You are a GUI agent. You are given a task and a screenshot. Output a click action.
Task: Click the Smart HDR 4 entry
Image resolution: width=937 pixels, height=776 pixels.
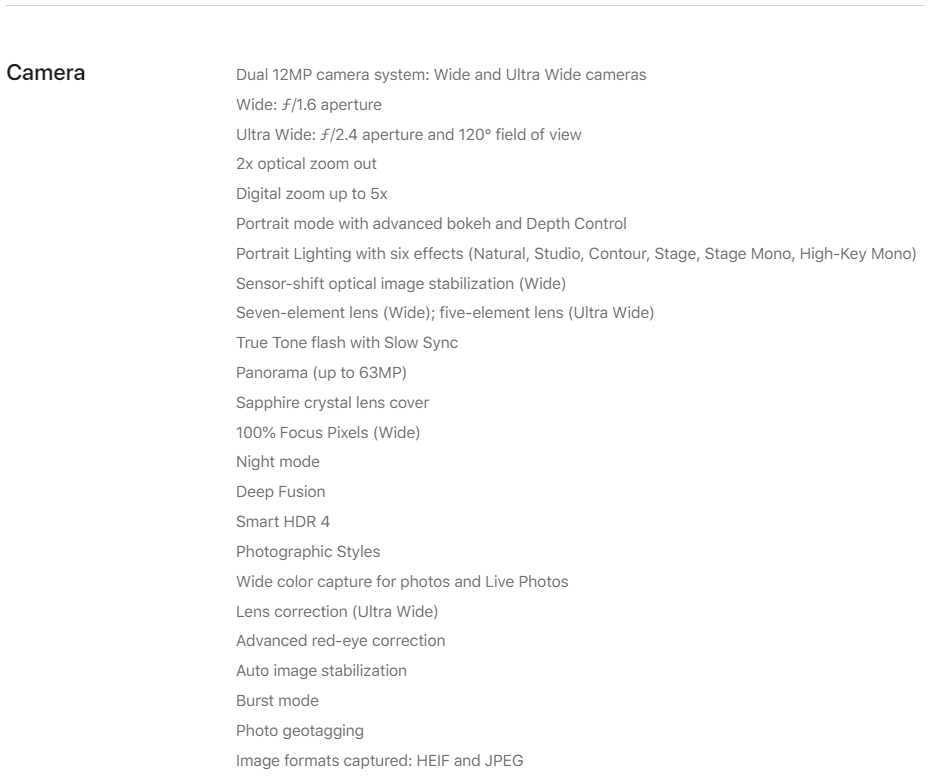pos(283,522)
